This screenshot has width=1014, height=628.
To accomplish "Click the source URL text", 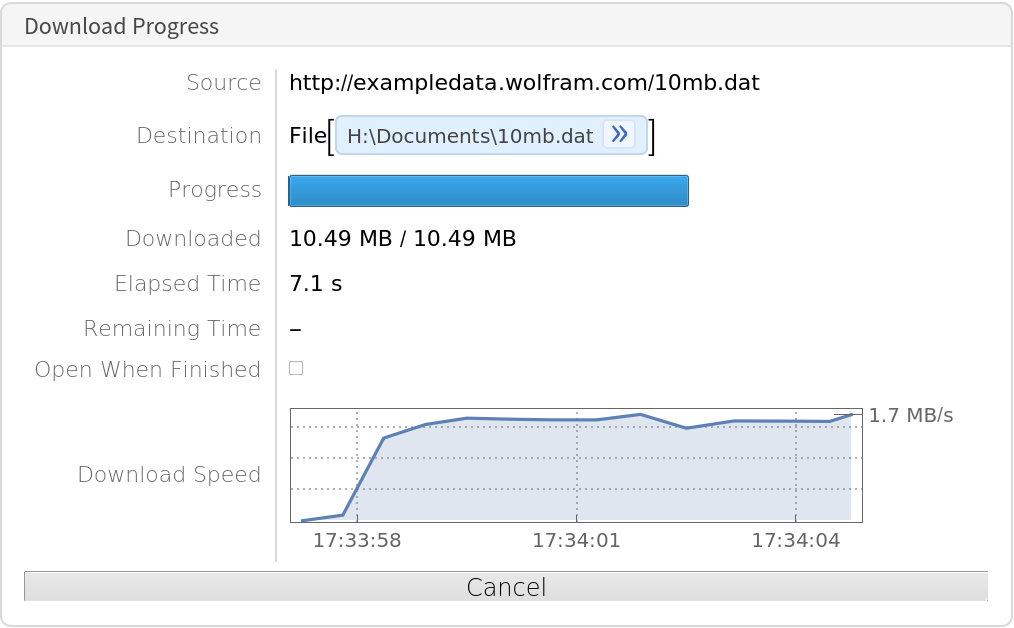I will (524, 83).
